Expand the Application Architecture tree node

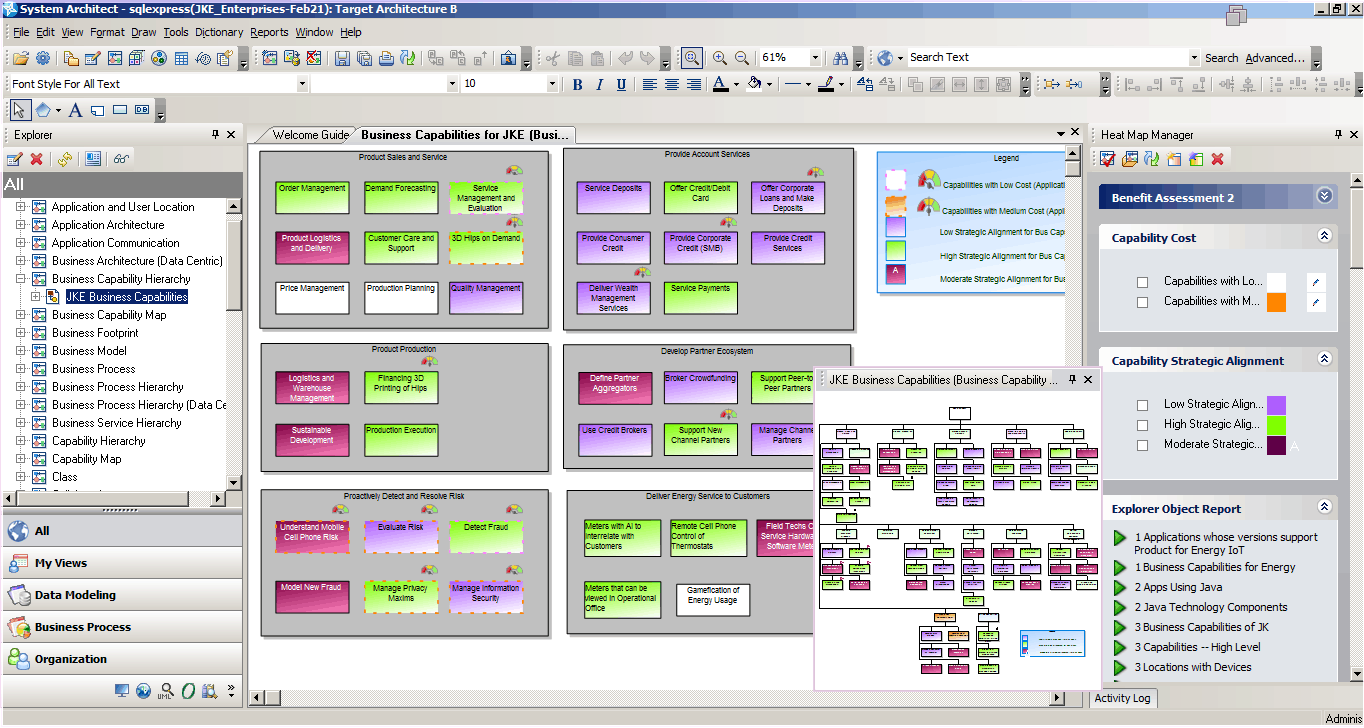coord(21,225)
